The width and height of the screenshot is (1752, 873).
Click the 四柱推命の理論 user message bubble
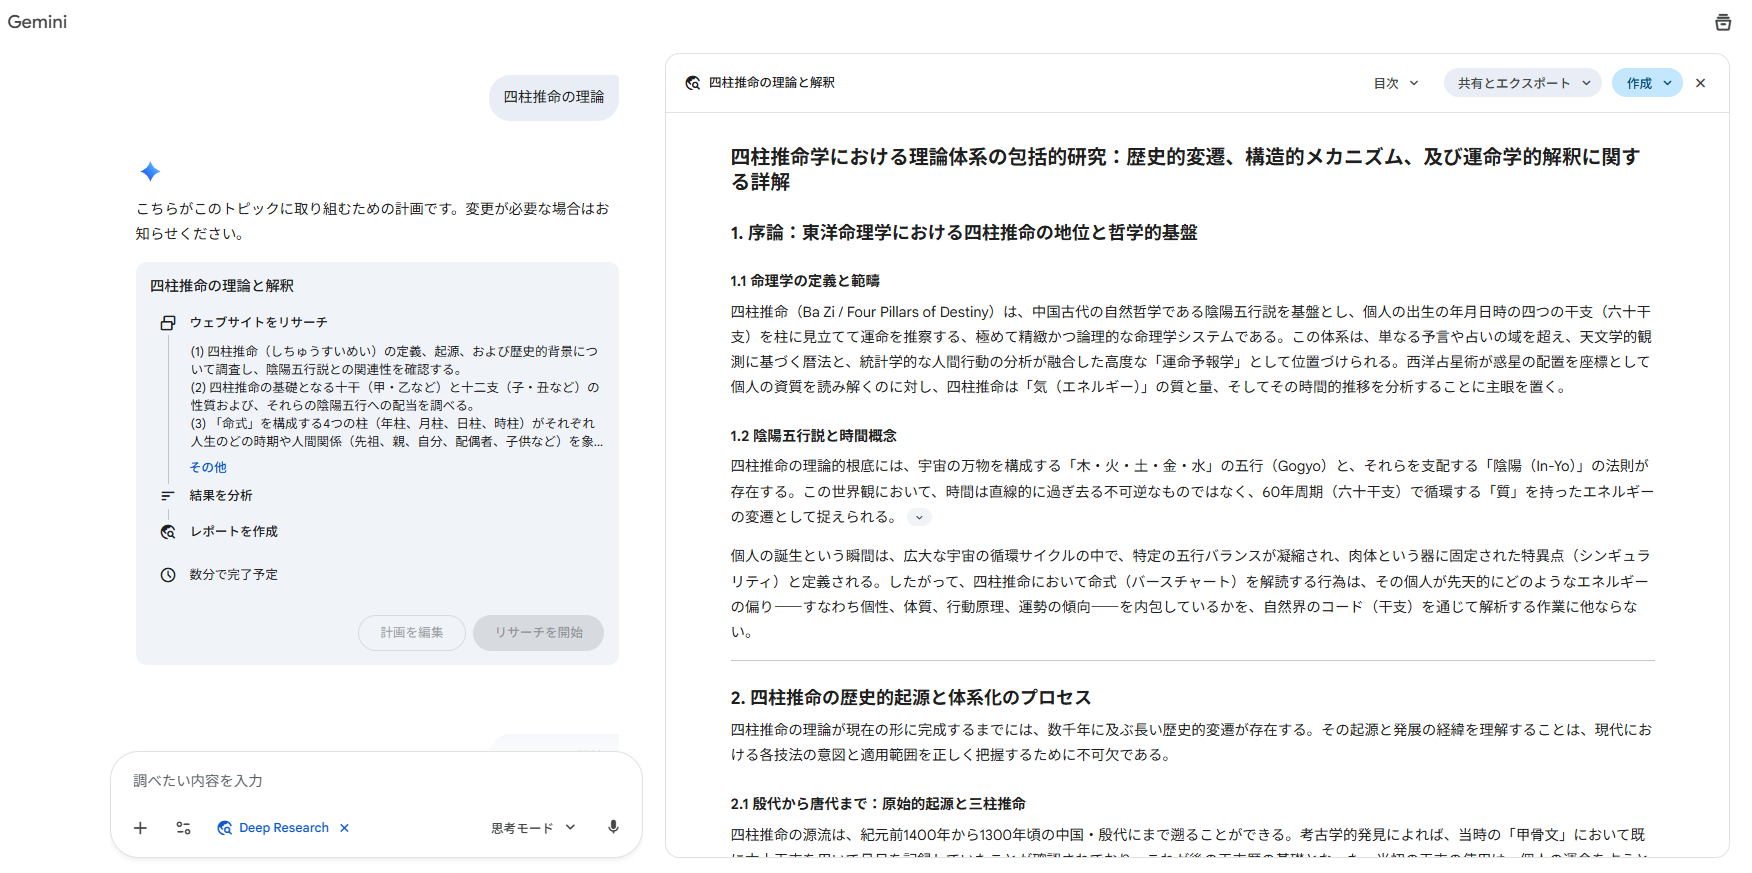(x=554, y=97)
